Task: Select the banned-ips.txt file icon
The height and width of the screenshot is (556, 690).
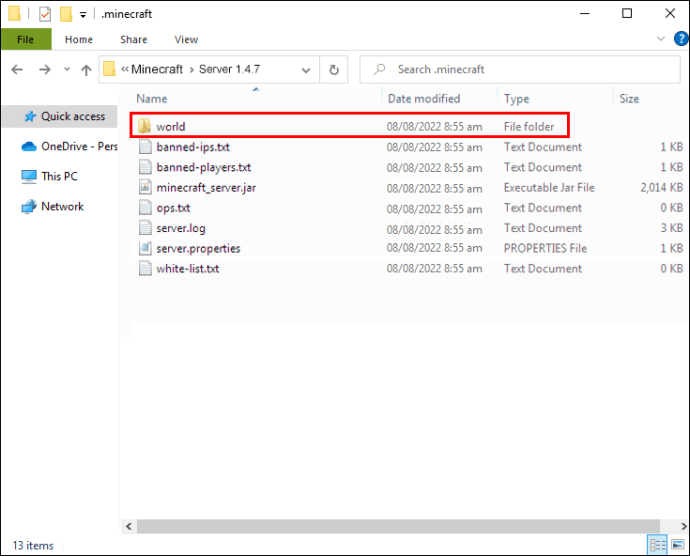Action: [145, 147]
